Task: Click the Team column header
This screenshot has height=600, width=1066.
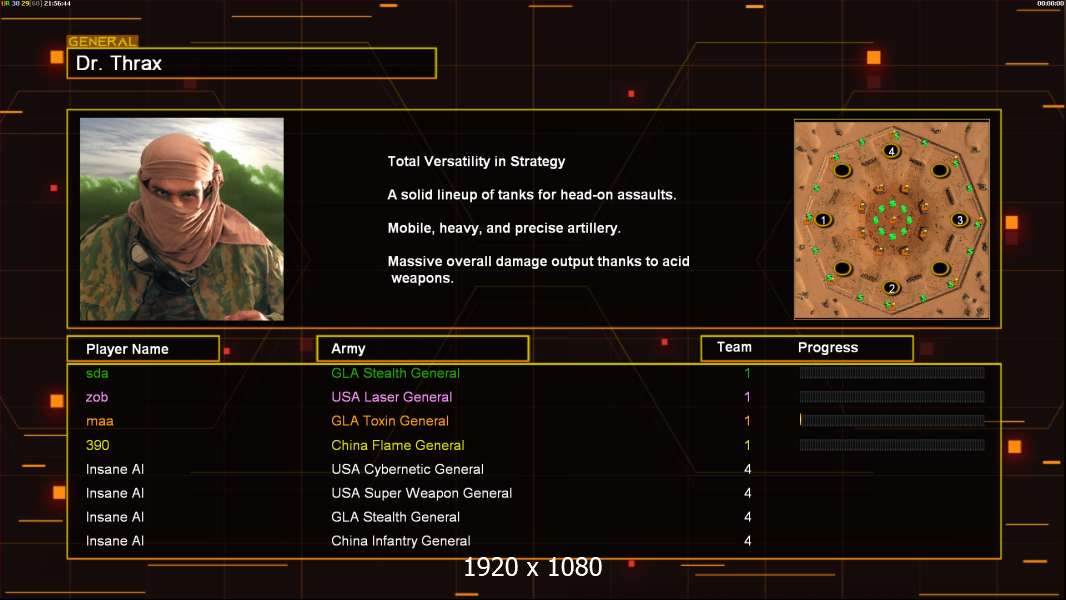Action: tap(734, 347)
